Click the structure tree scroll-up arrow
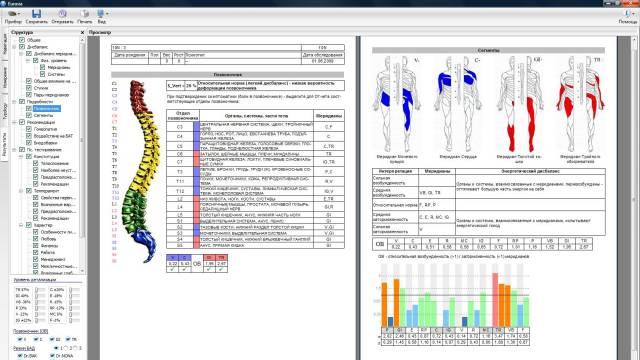The height and width of the screenshot is (360, 640). point(82,40)
